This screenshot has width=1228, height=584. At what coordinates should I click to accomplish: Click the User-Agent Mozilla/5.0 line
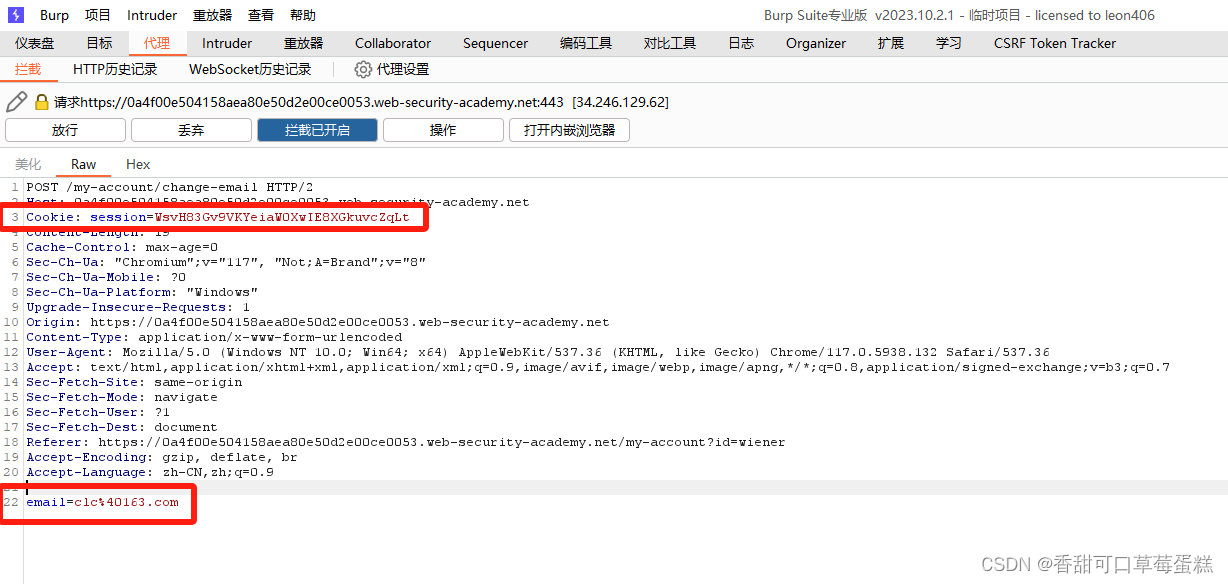[x=538, y=352]
